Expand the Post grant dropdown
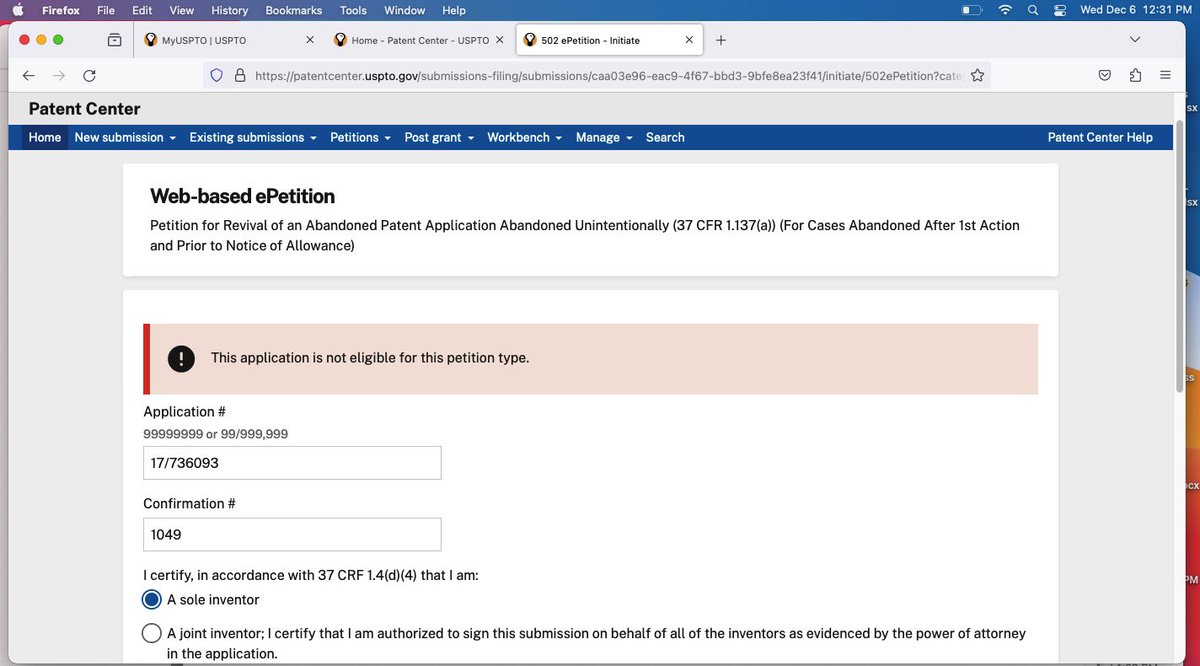Screen dimensions: 1200x666 tap(439, 137)
